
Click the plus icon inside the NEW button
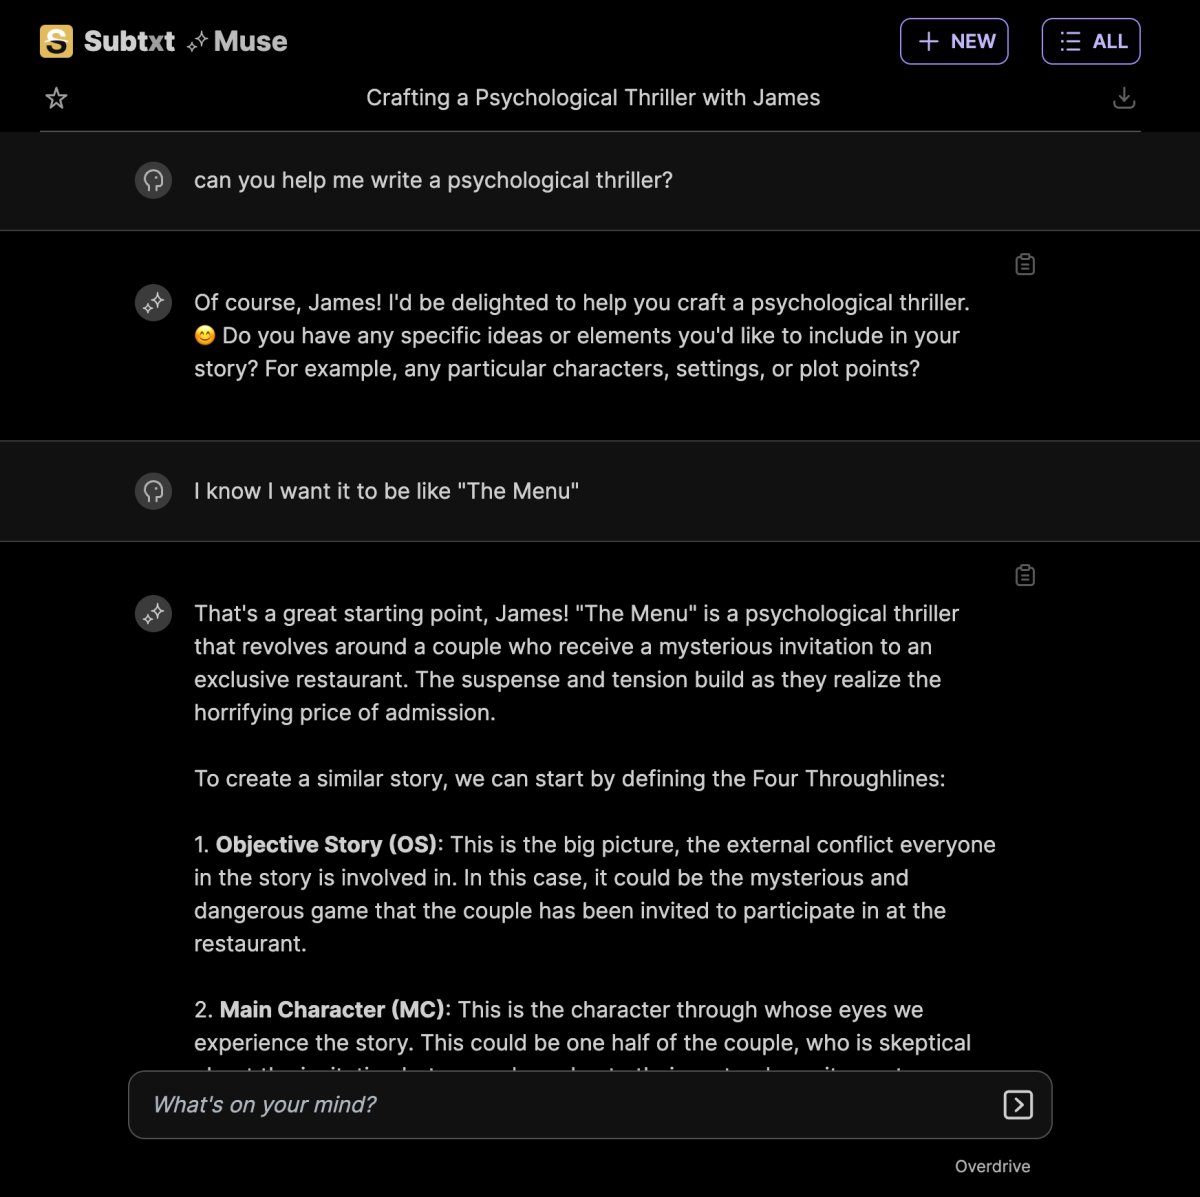[x=929, y=41]
